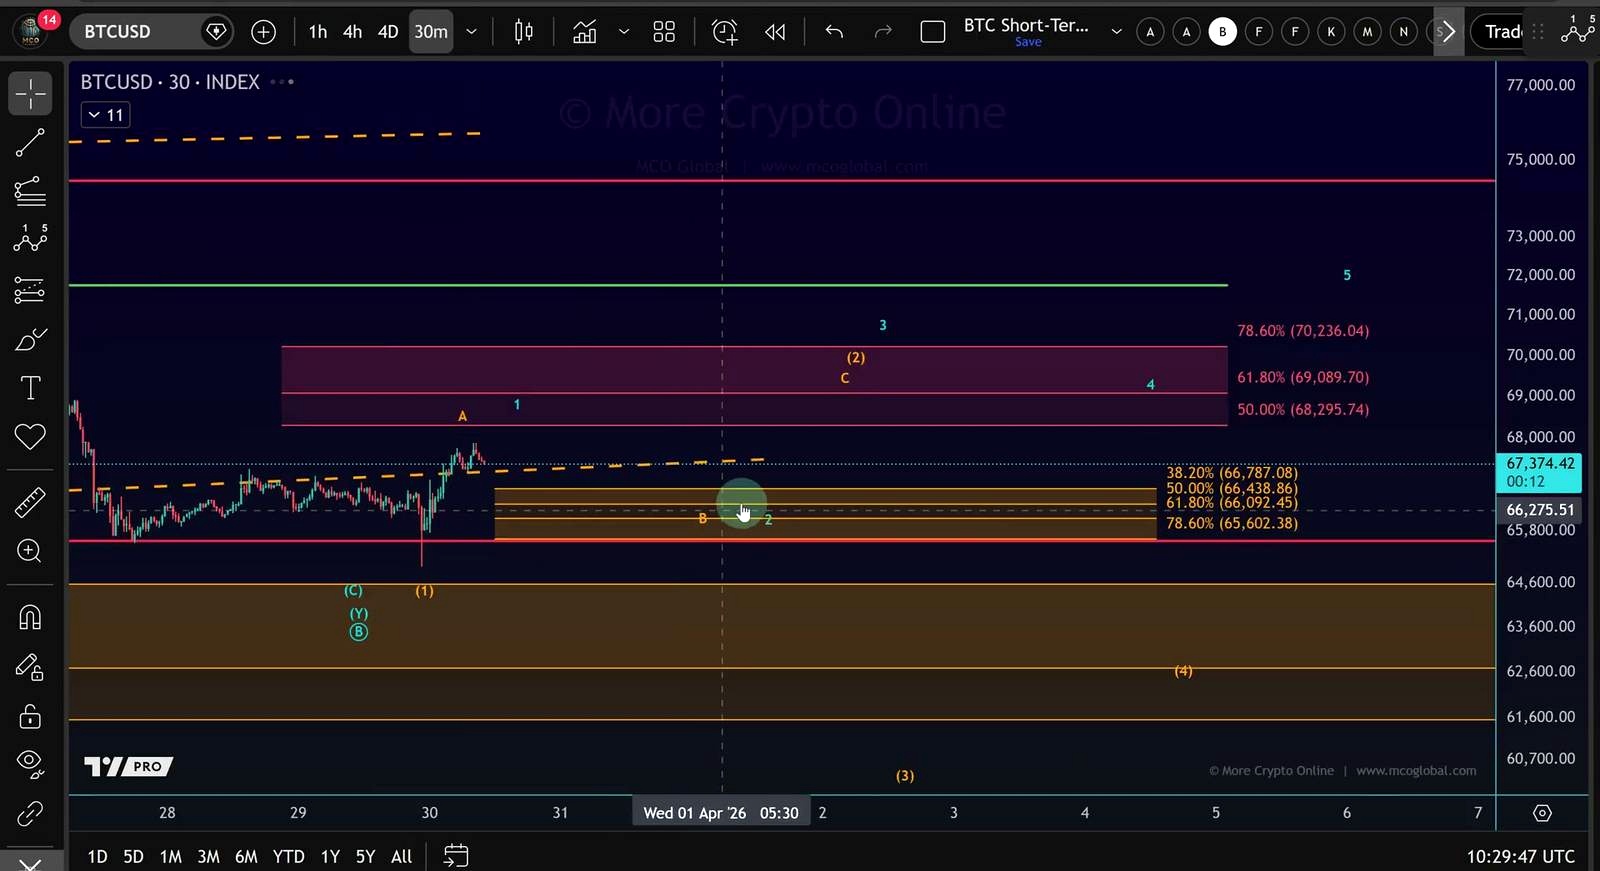Create an alert with the clock icon
The image size is (1600, 871).
coord(725,32)
